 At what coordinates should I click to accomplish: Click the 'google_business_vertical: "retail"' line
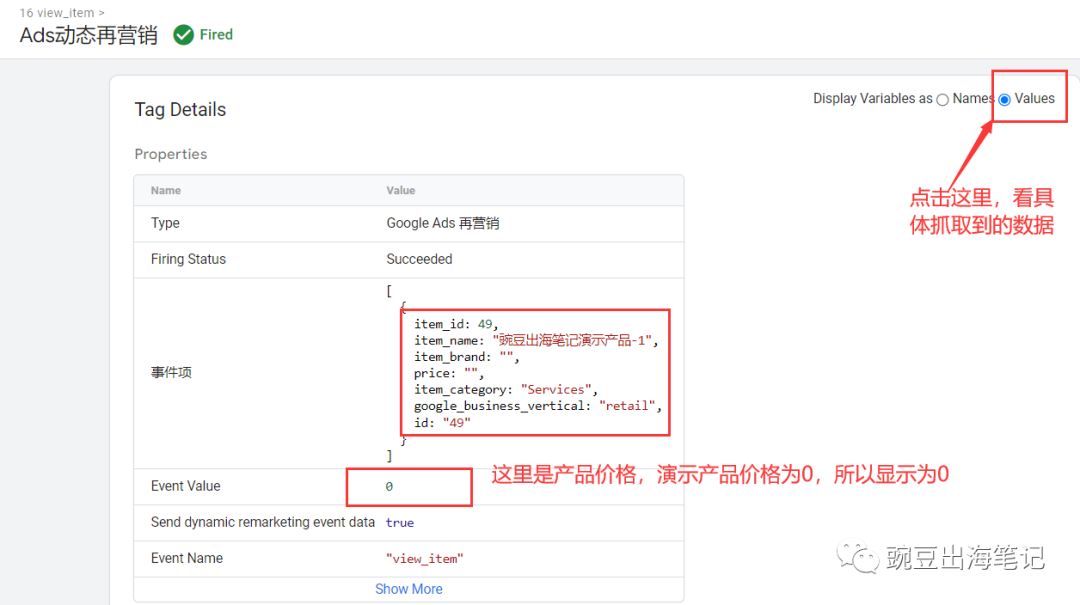click(x=538, y=406)
